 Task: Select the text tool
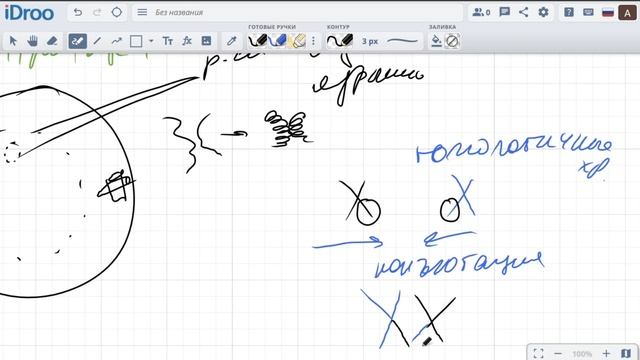click(x=168, y=41)
